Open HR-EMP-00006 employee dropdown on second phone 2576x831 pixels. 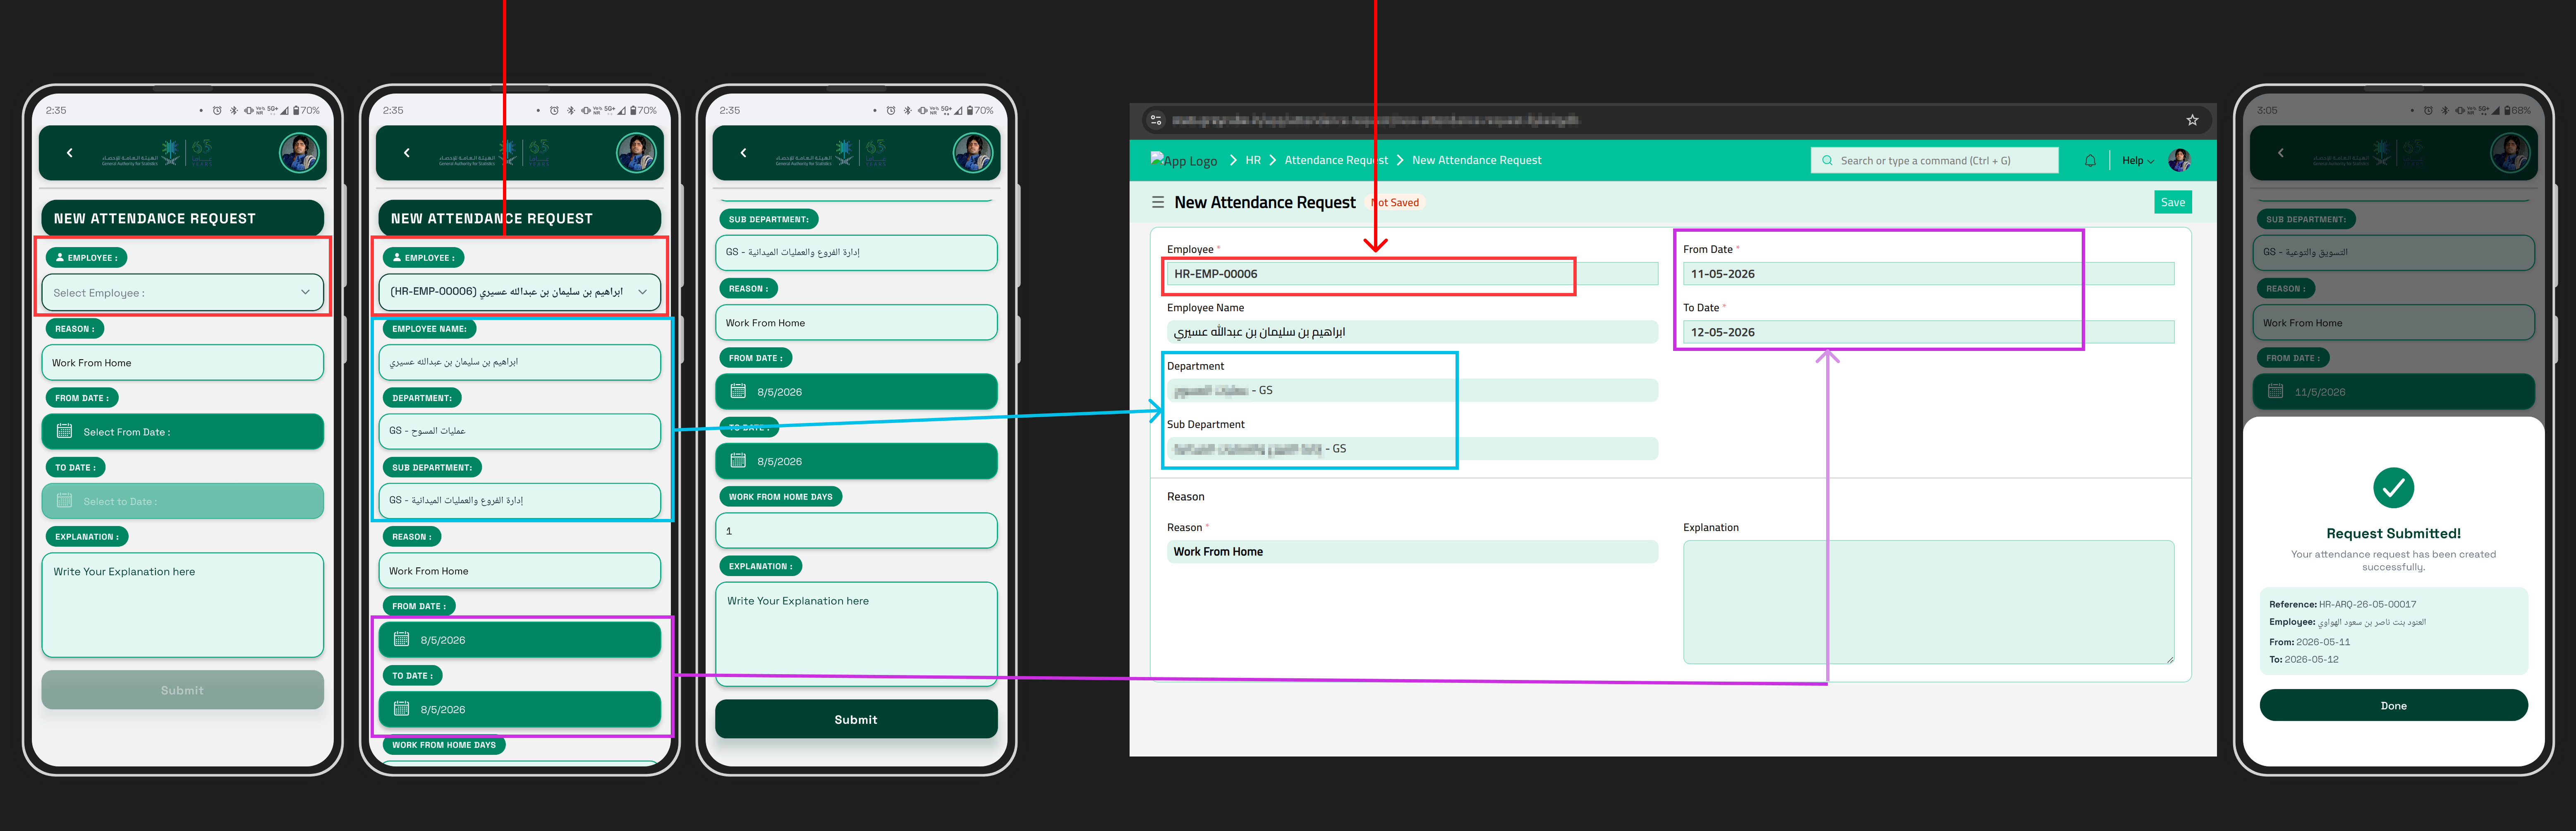click(519, 292)
